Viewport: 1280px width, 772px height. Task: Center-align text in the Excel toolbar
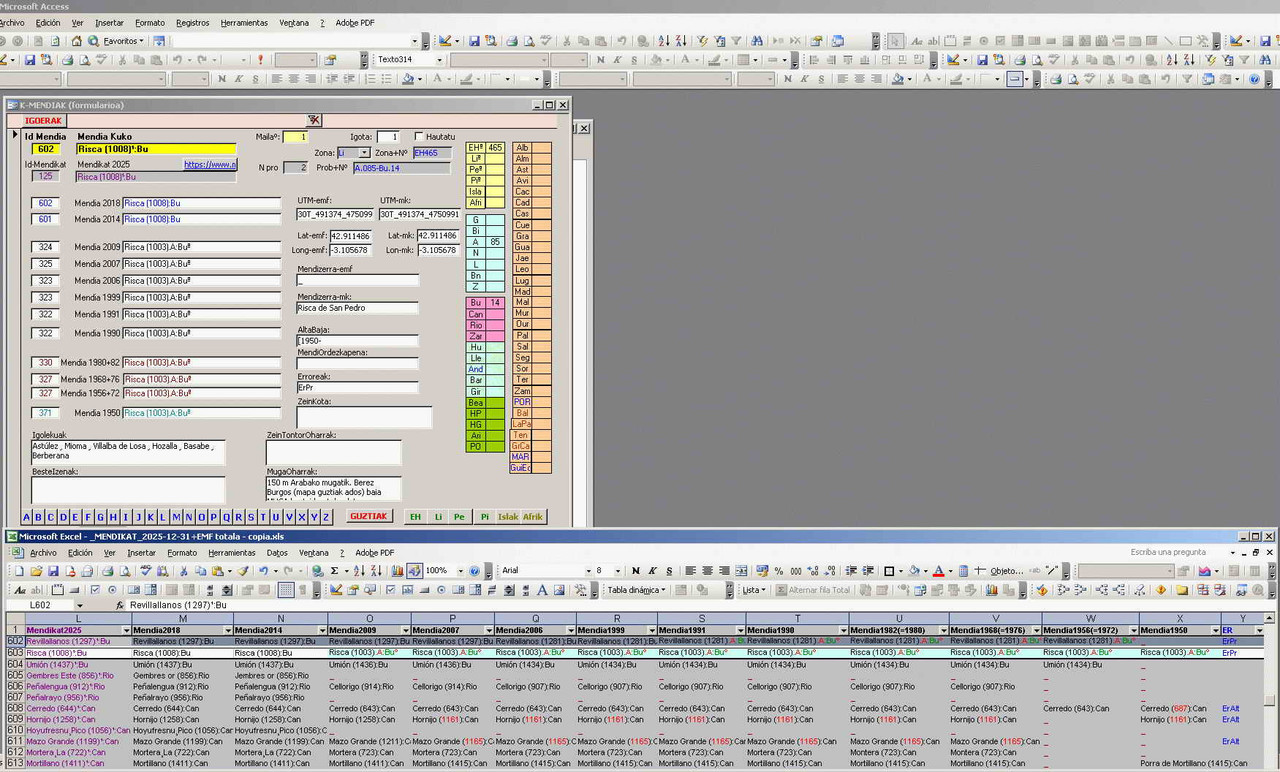(706, 571)
